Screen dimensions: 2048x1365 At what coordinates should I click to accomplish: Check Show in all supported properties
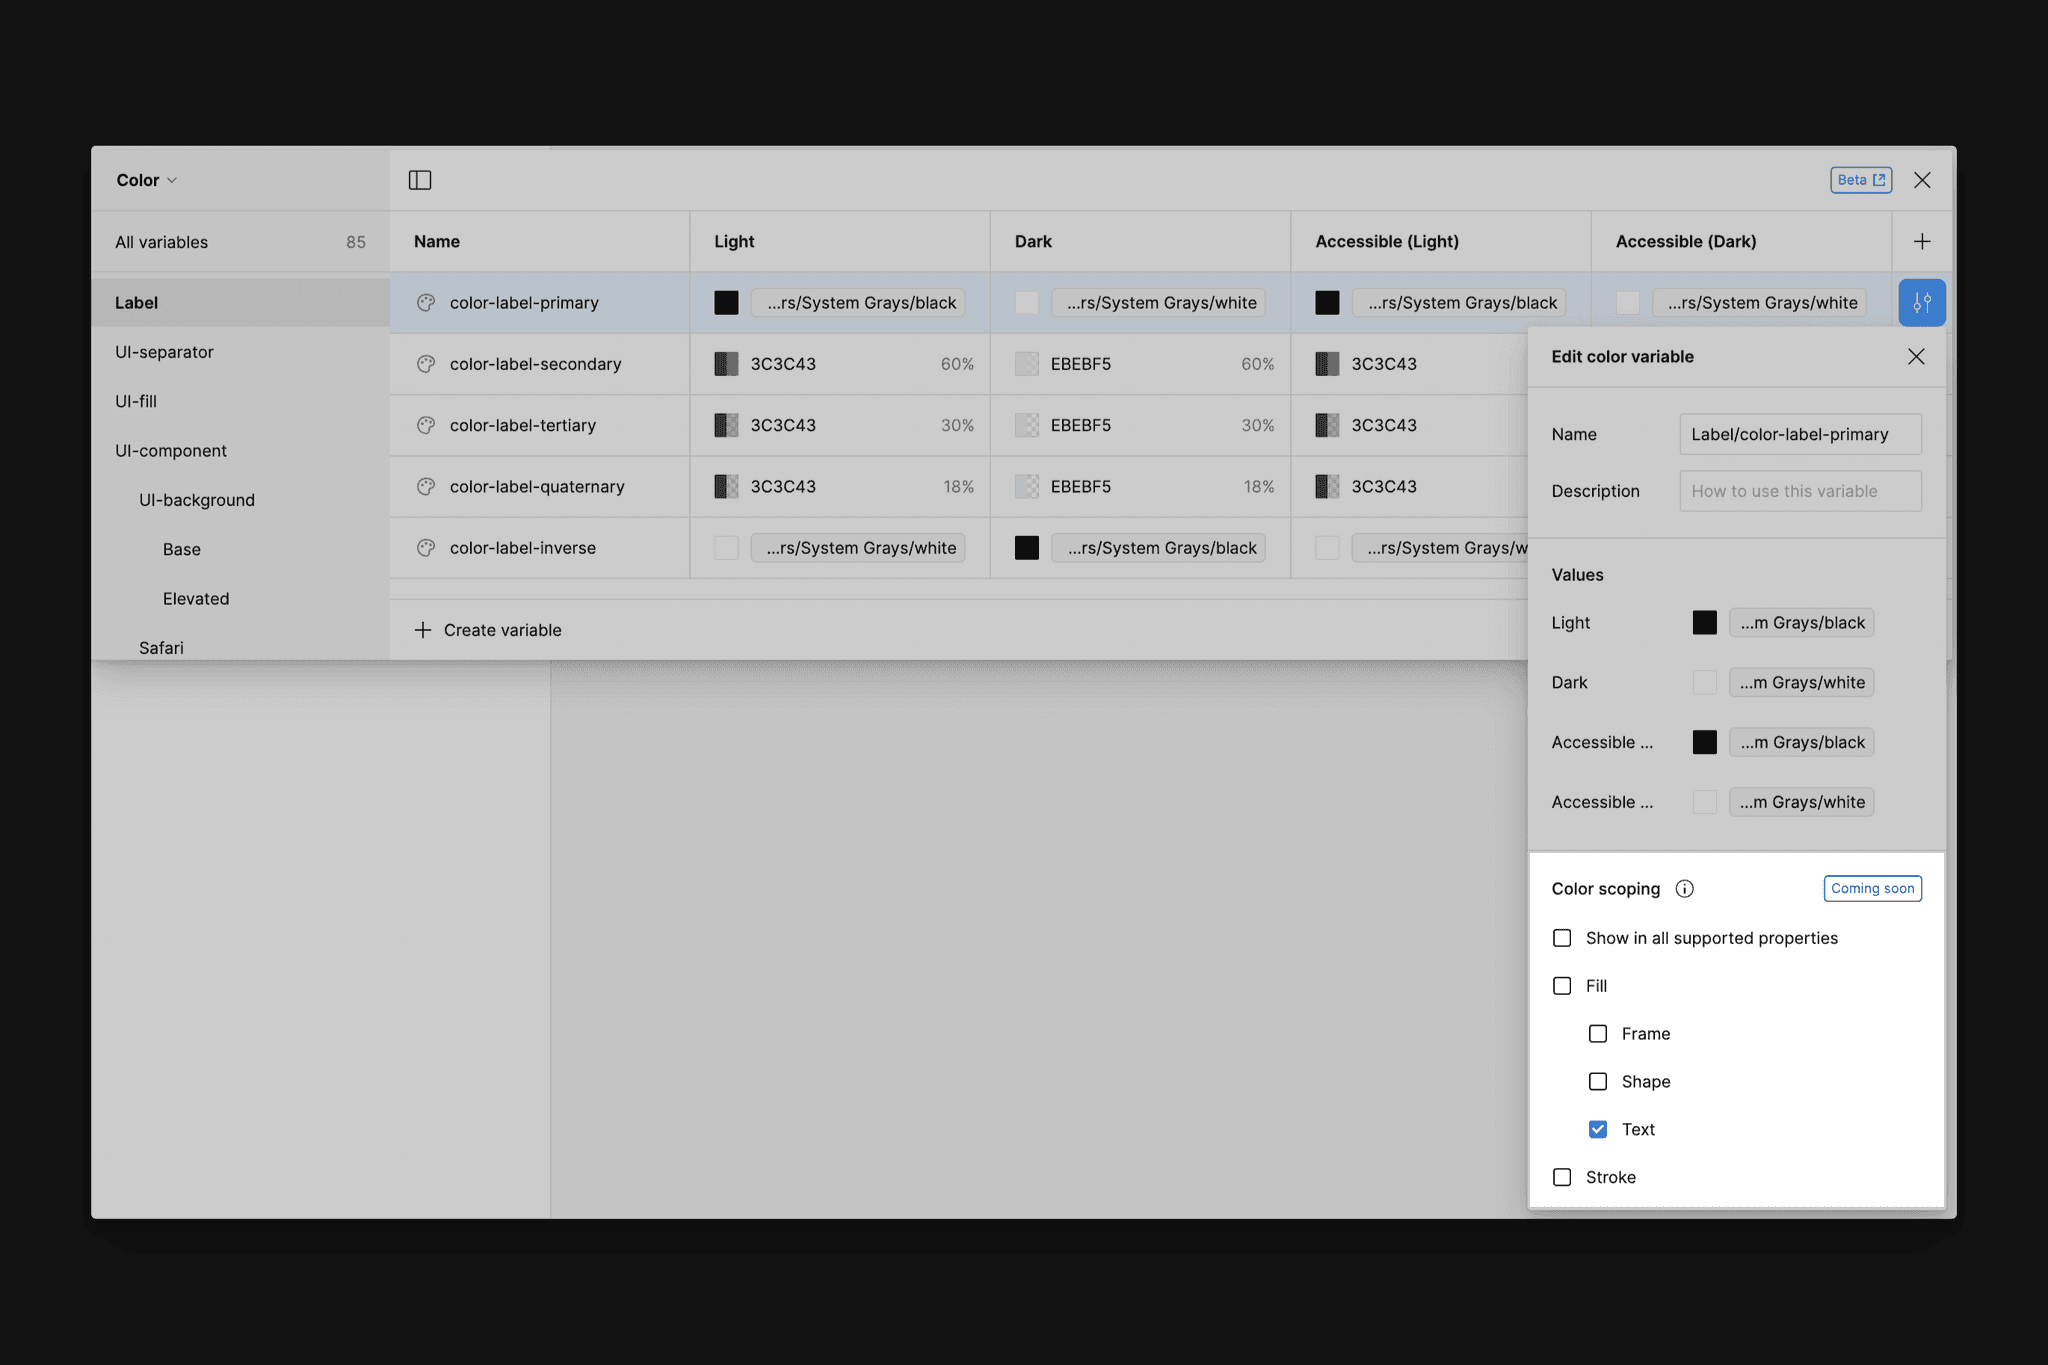[x=1562, y=938]
